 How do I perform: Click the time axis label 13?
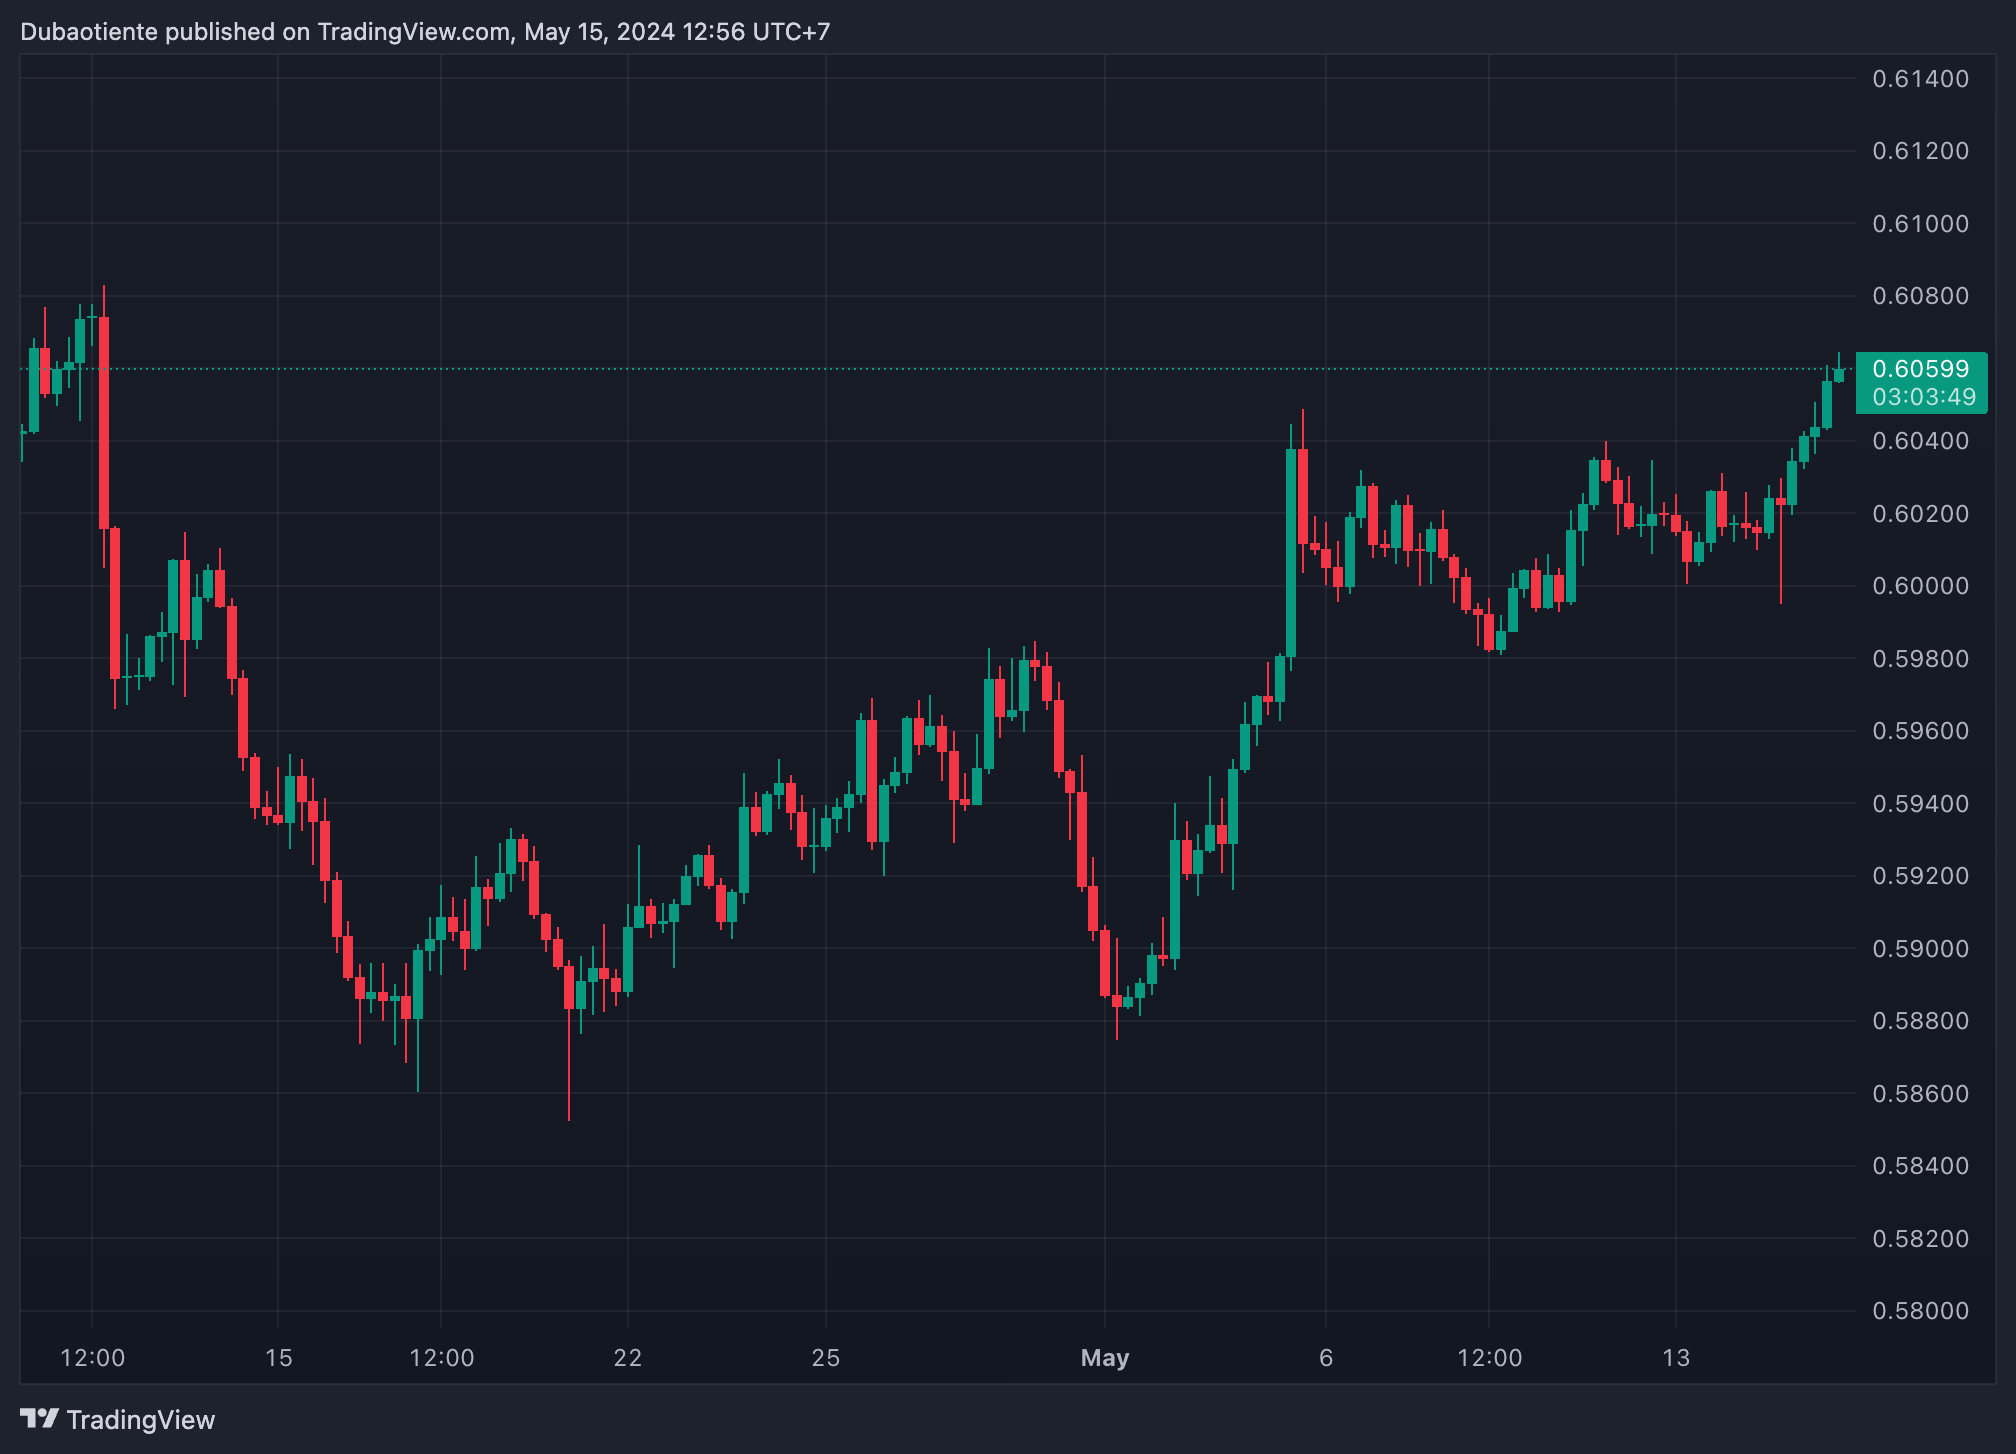click(x=1676, y=1358)
